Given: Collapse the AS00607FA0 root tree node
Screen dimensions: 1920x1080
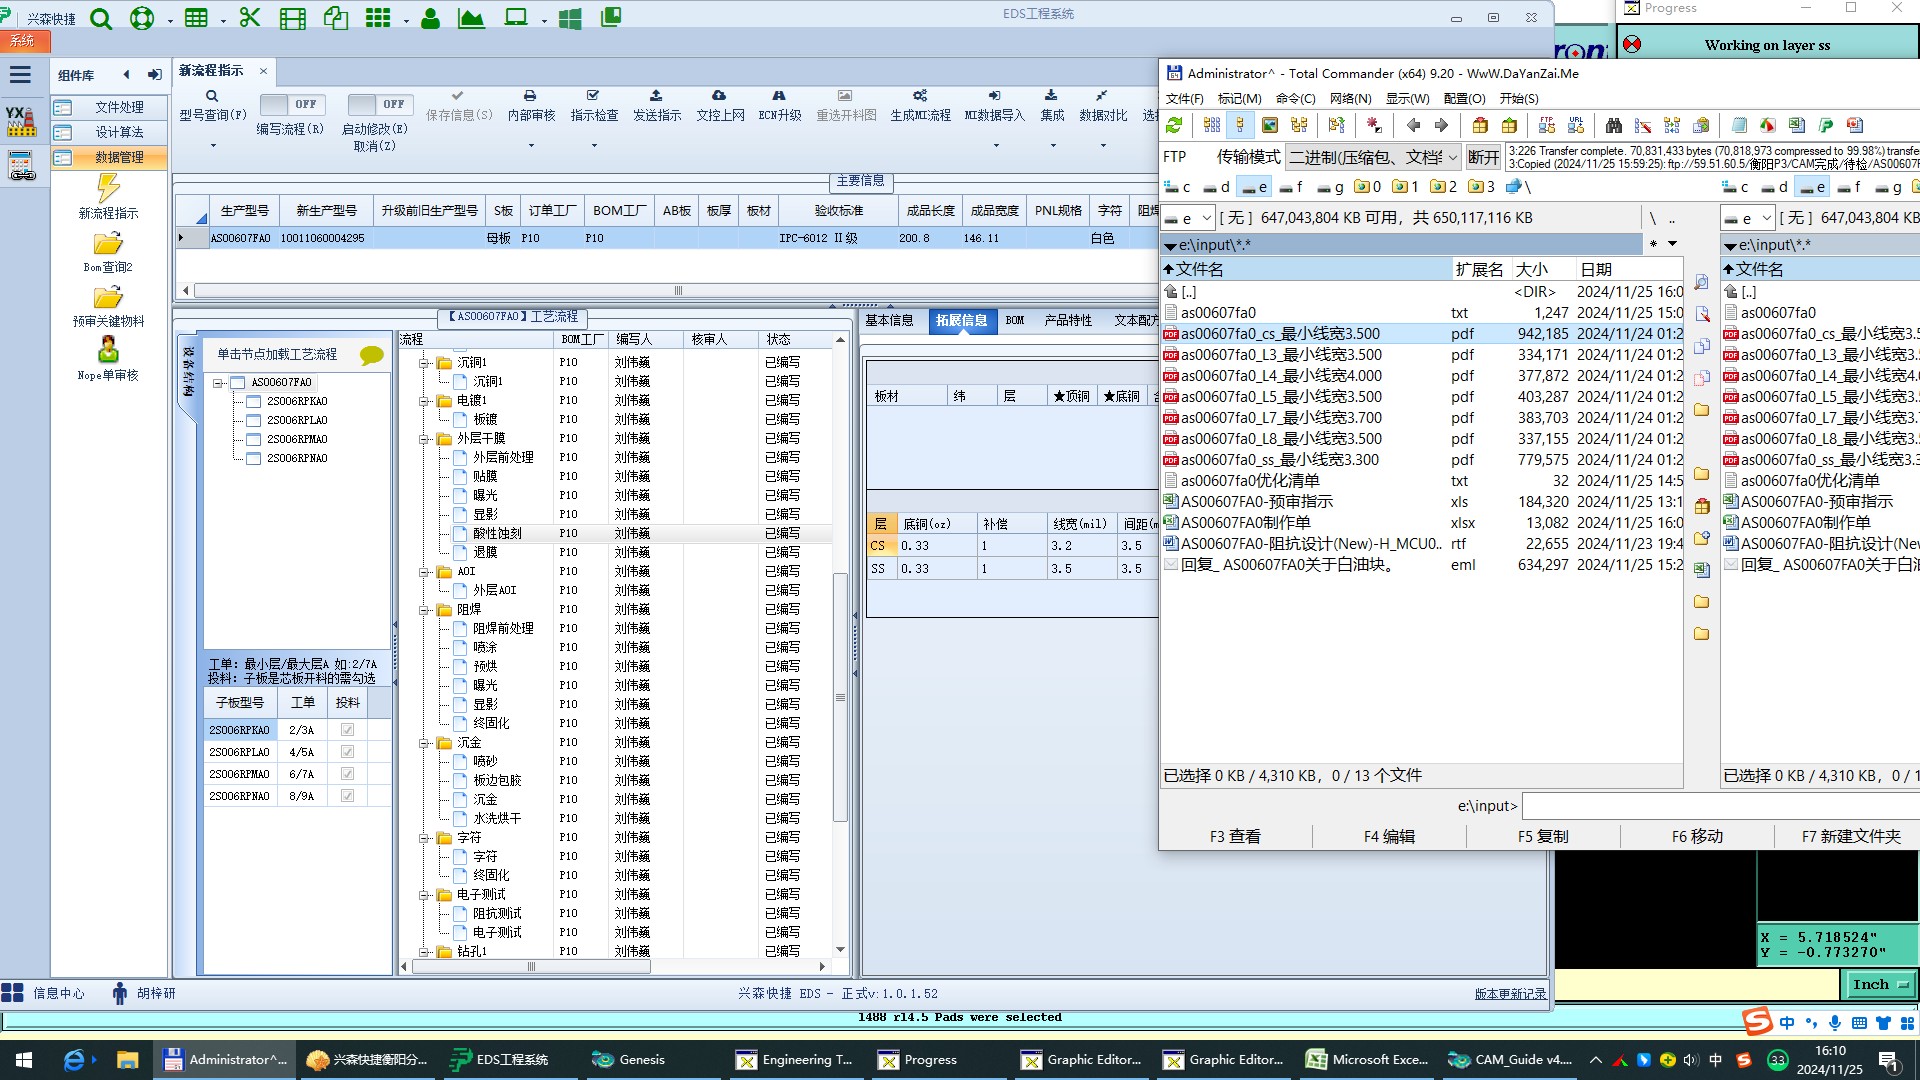Looking at the screenshot, I should pyautogui.click(x=218, y=383).
